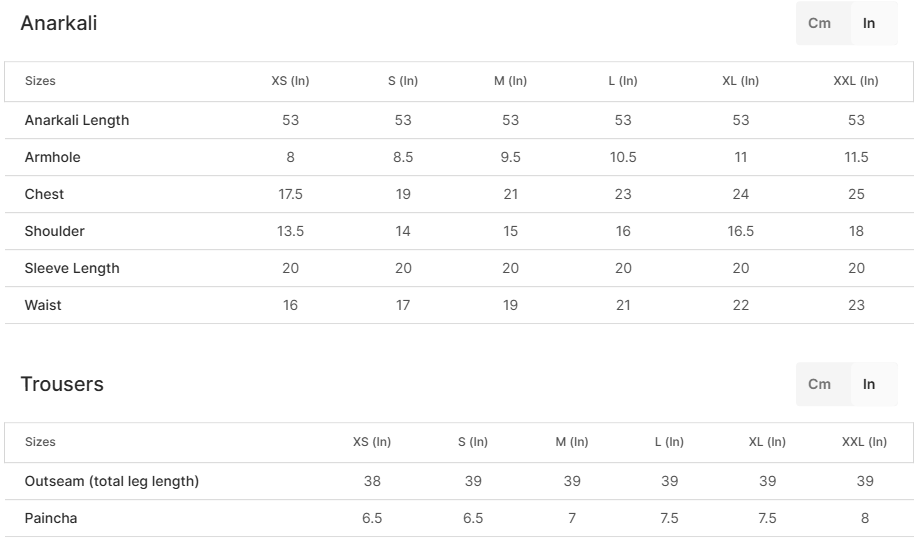Select the Anarkali Length row label

(77, 120)
